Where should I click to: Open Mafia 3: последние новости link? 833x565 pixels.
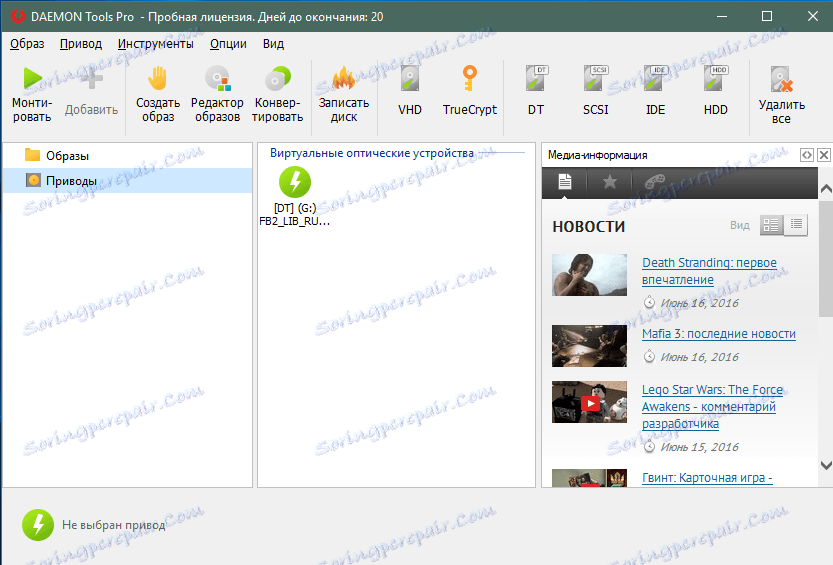pyautogui.click(x=719, y=334)
